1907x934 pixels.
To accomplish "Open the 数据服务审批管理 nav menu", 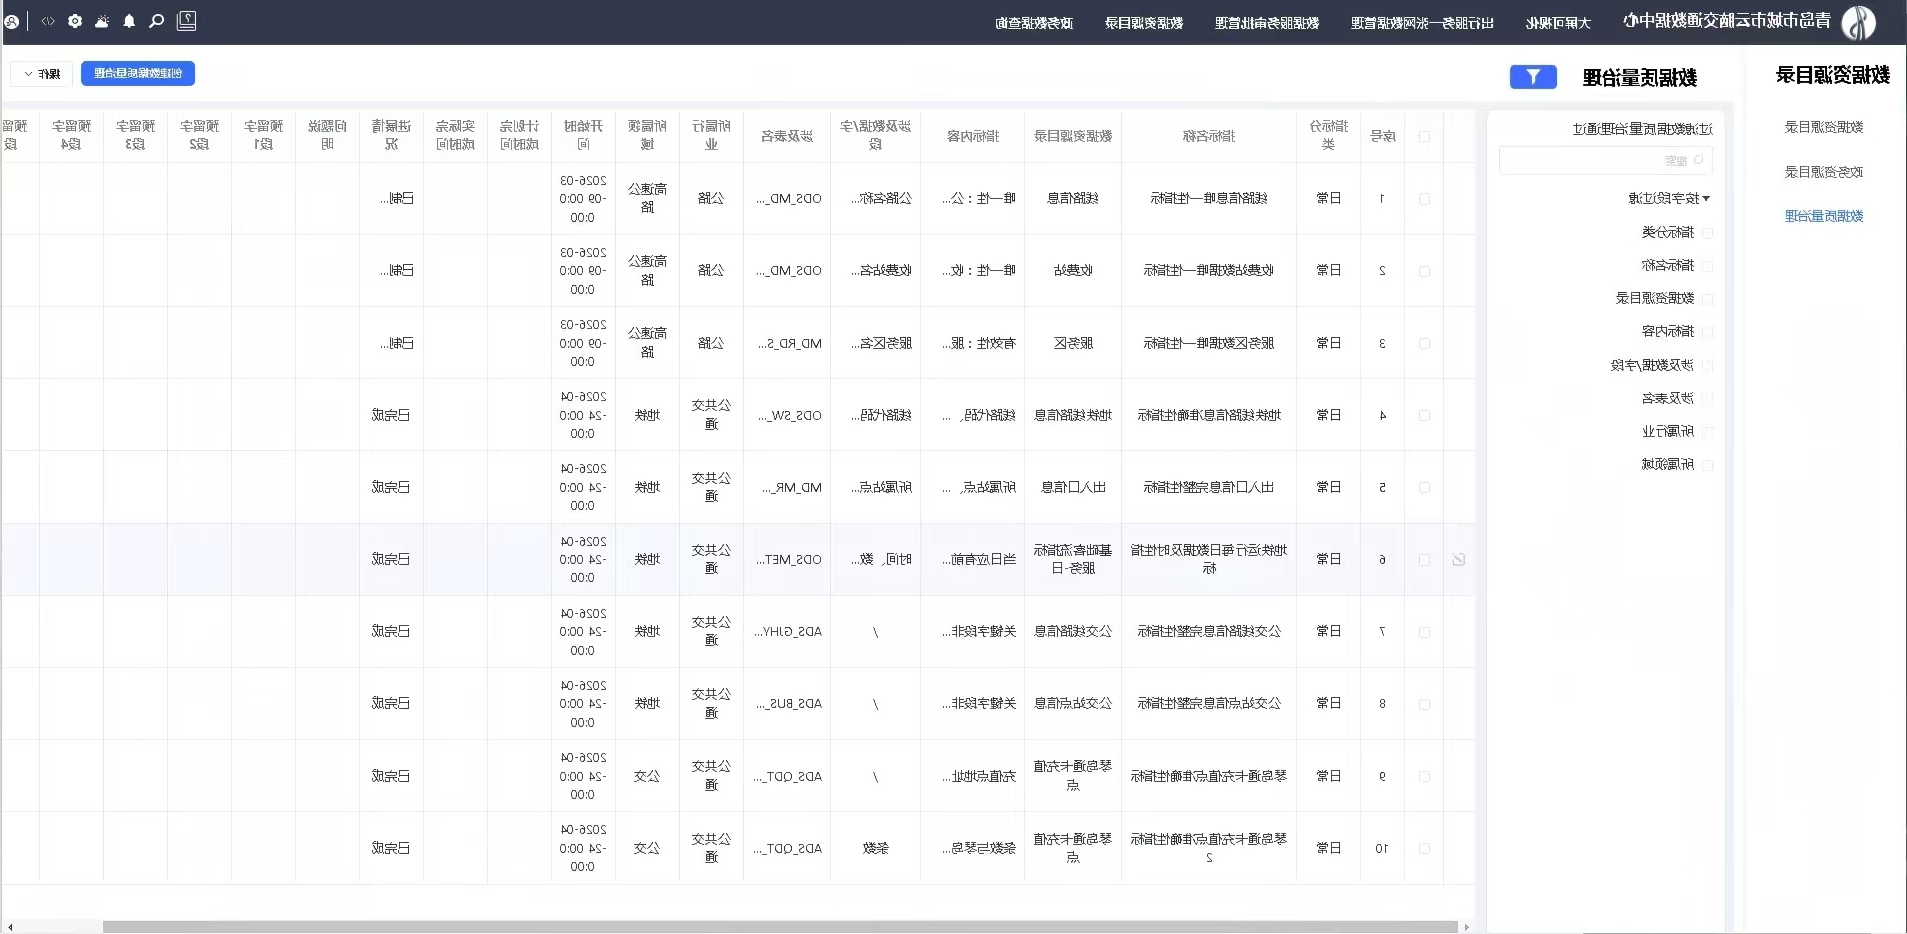I will click(x=1267, y=23).
